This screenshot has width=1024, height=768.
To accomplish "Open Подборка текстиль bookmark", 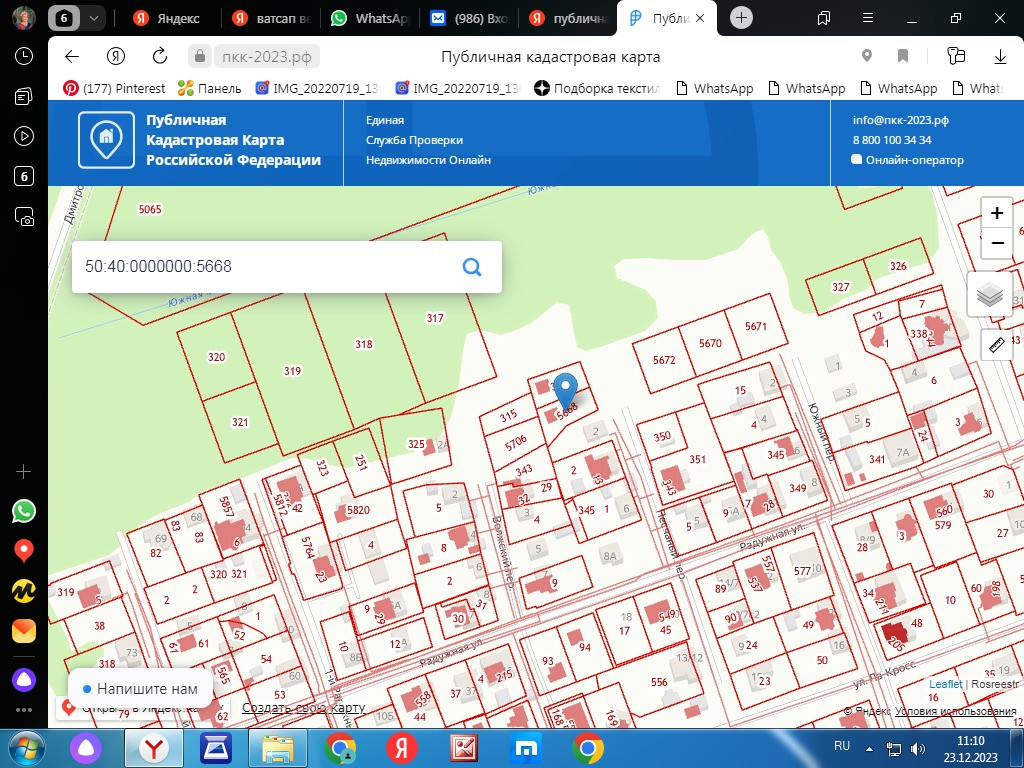I will click(x=597, y=88).
